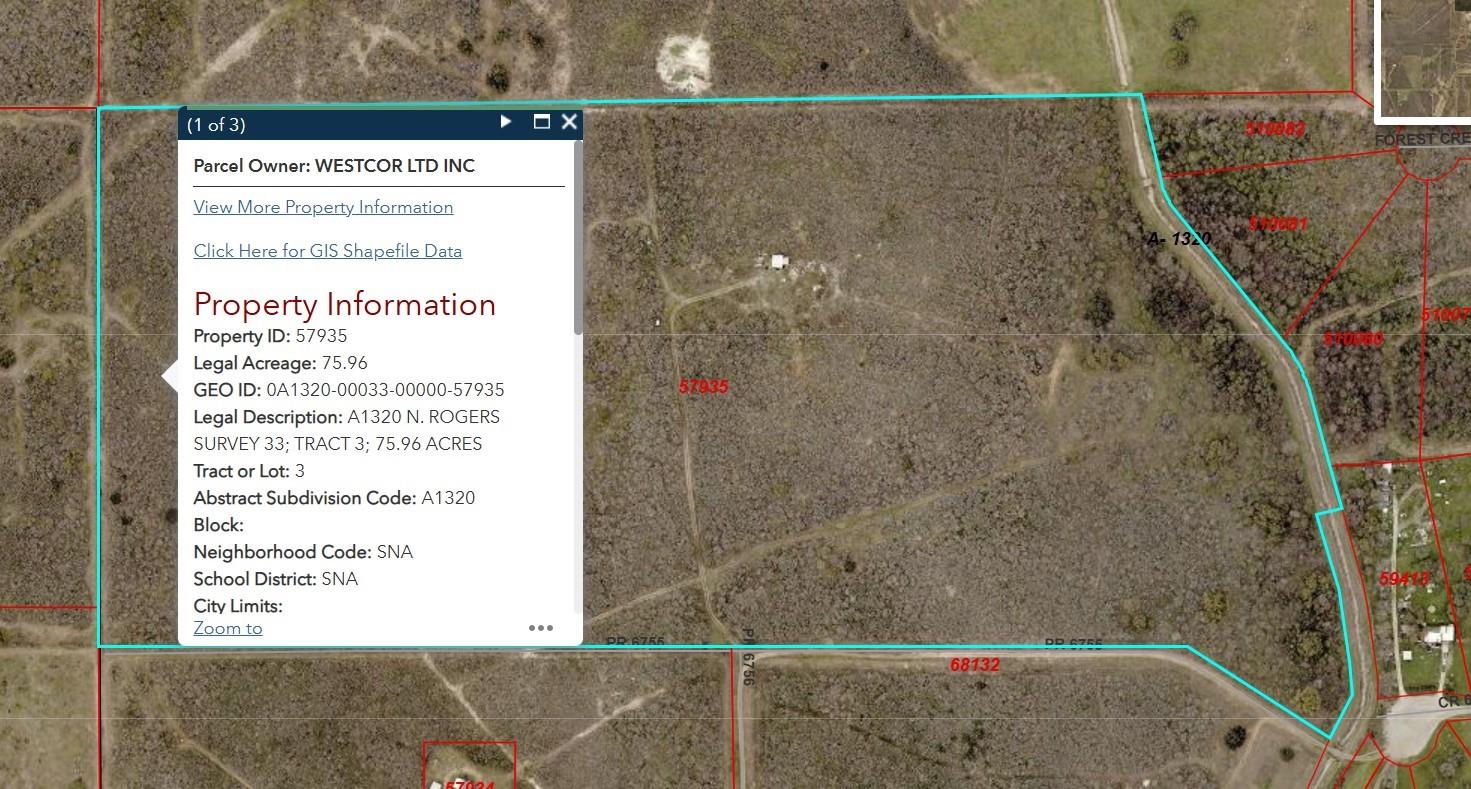Click Here for GIS Shapefile Data link

point(327,251)
